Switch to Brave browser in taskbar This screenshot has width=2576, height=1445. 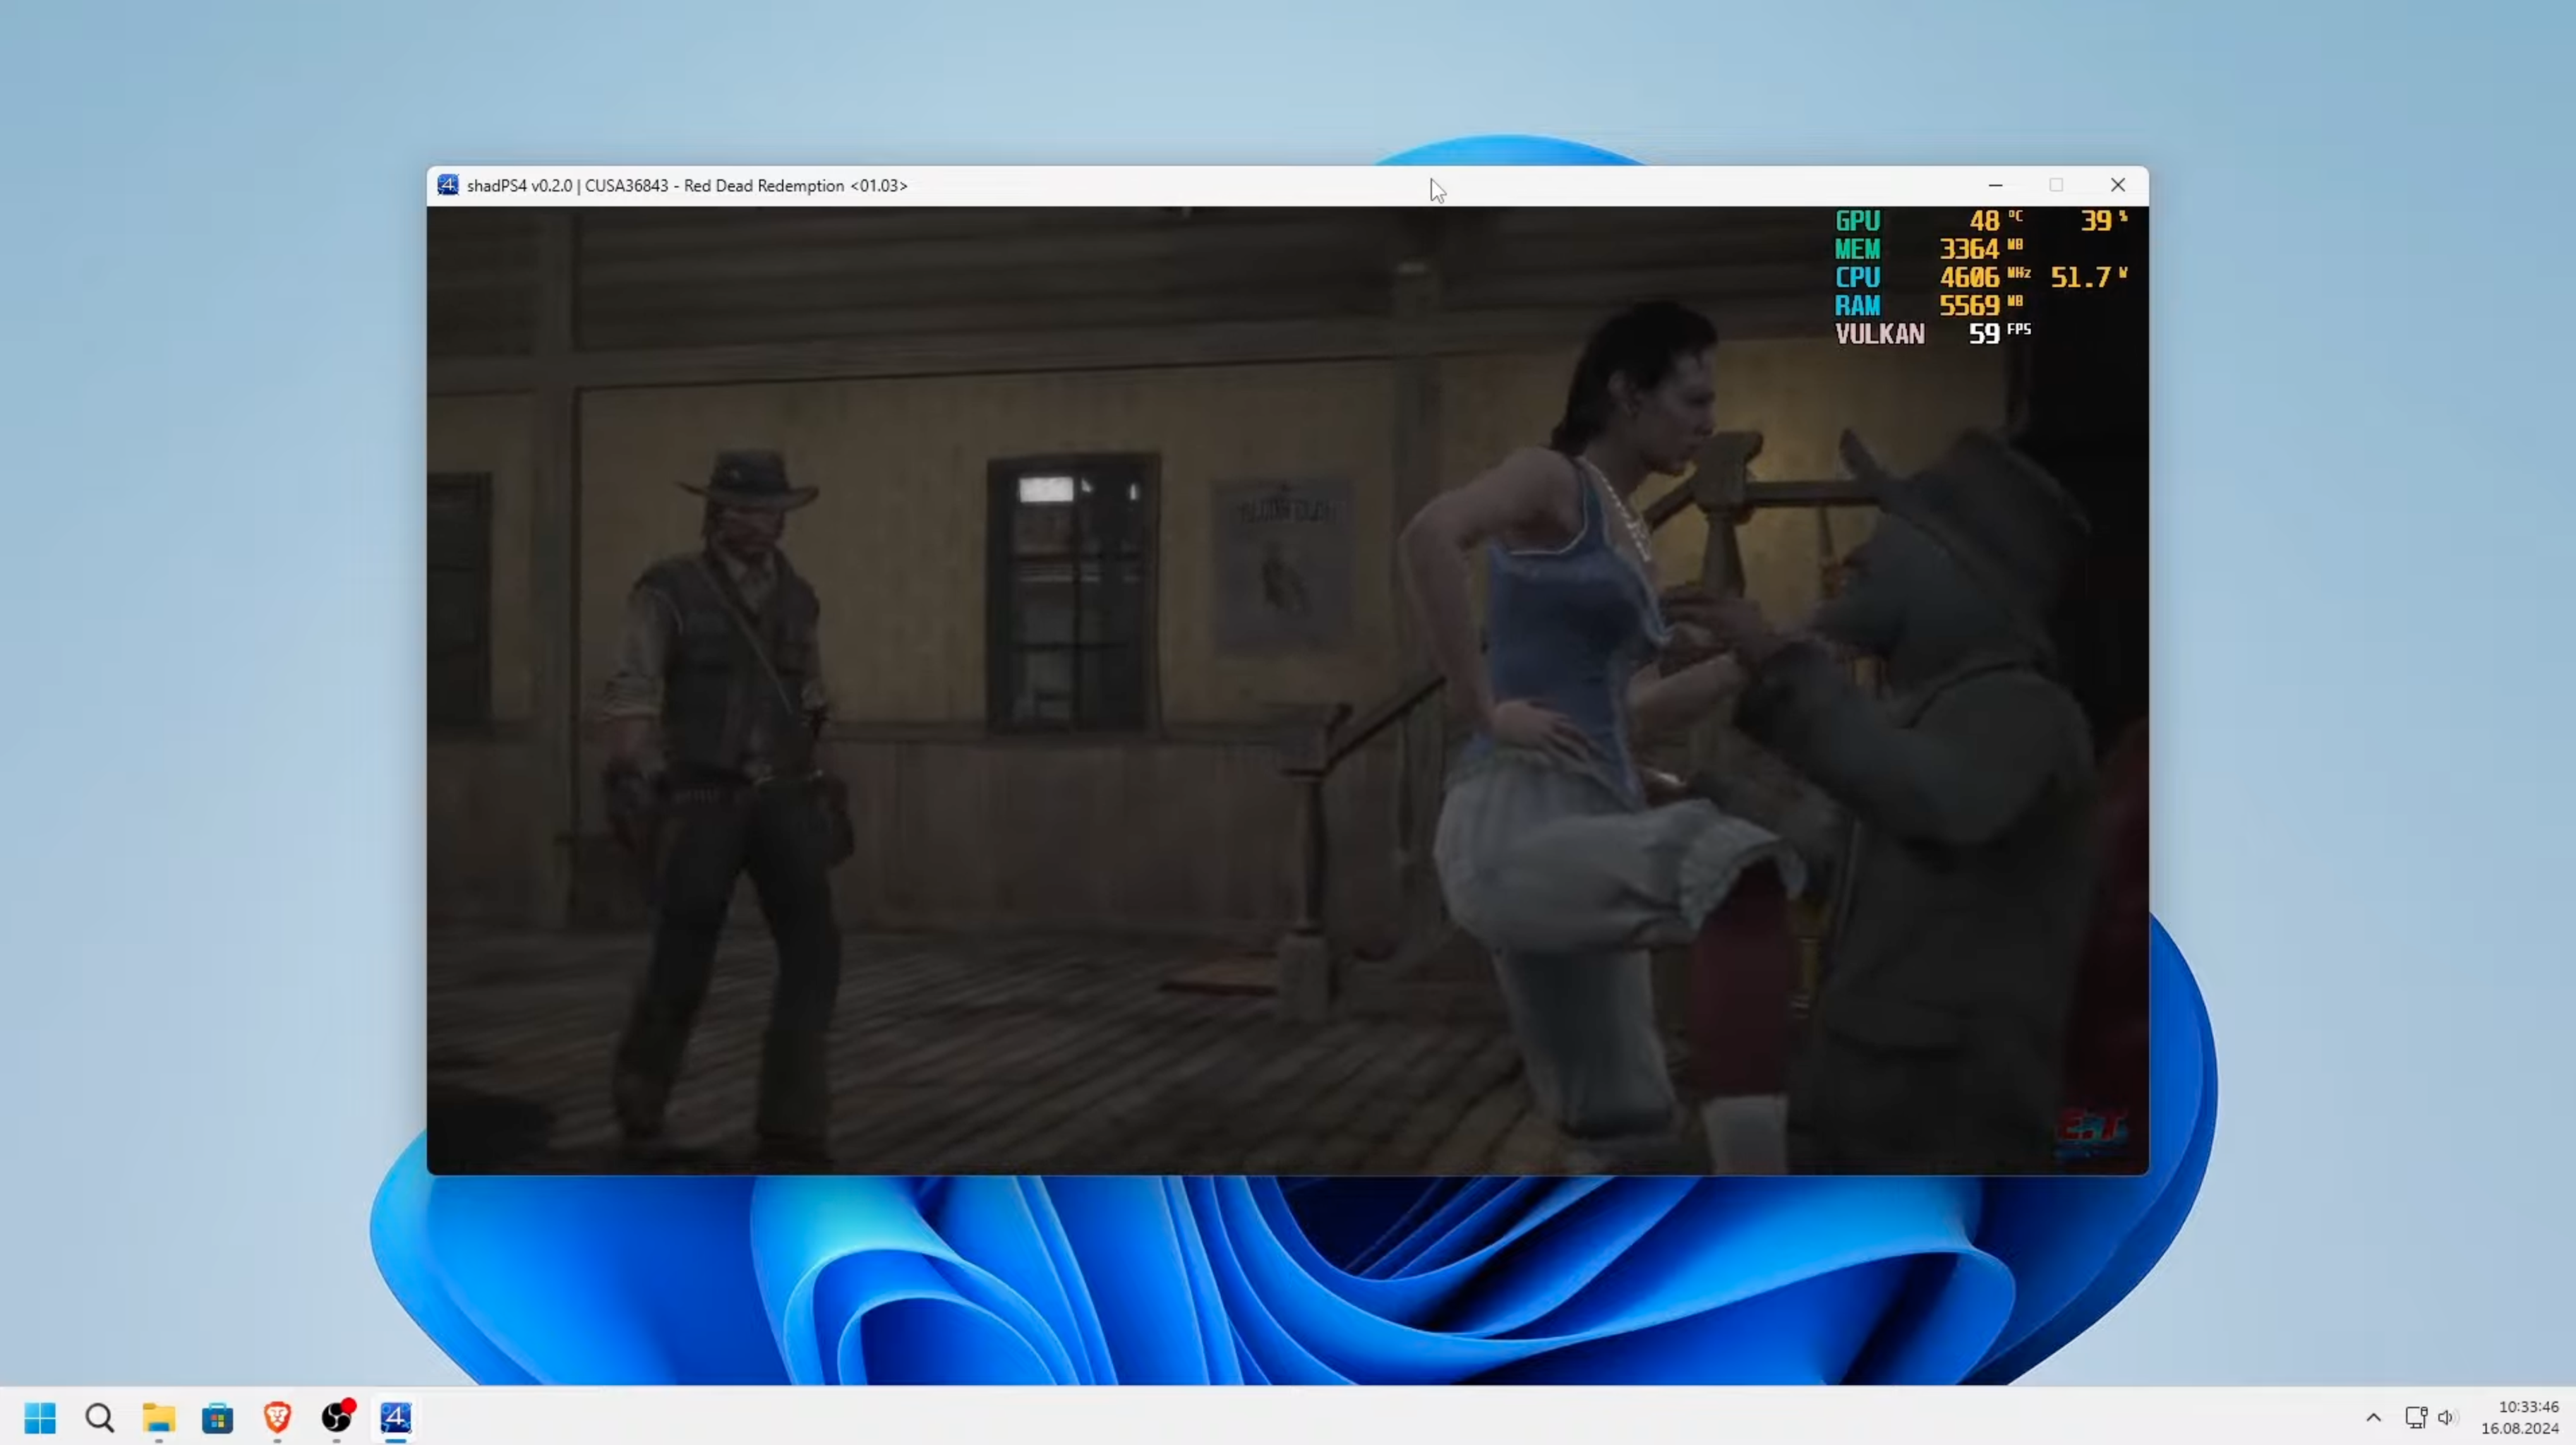277,1417
